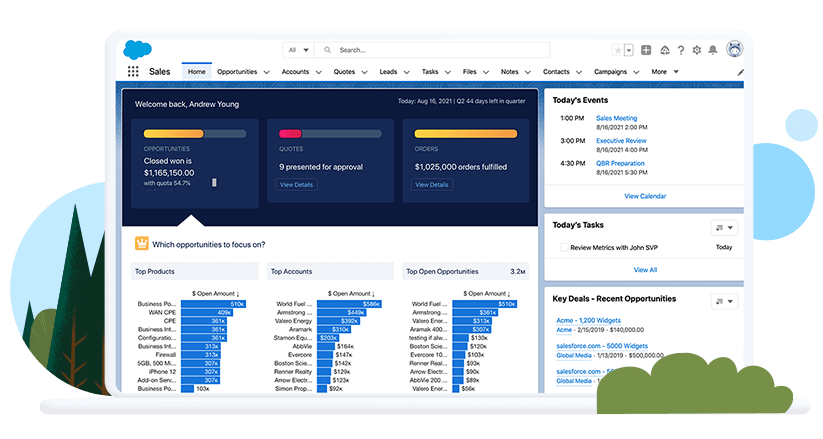Click the Opportunities quota progress bar
The image size is (823, 439).
[x=194, y=133]
